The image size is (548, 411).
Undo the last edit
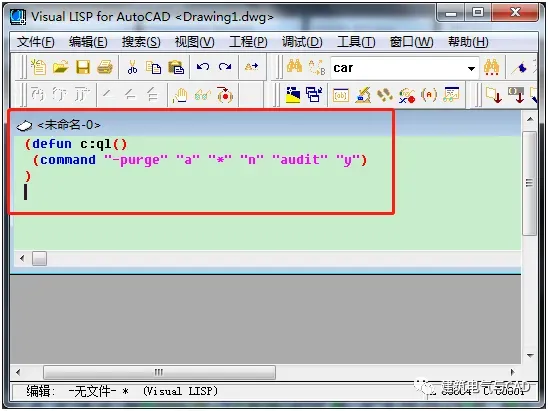pyautogui.click(x=203, y=66)
